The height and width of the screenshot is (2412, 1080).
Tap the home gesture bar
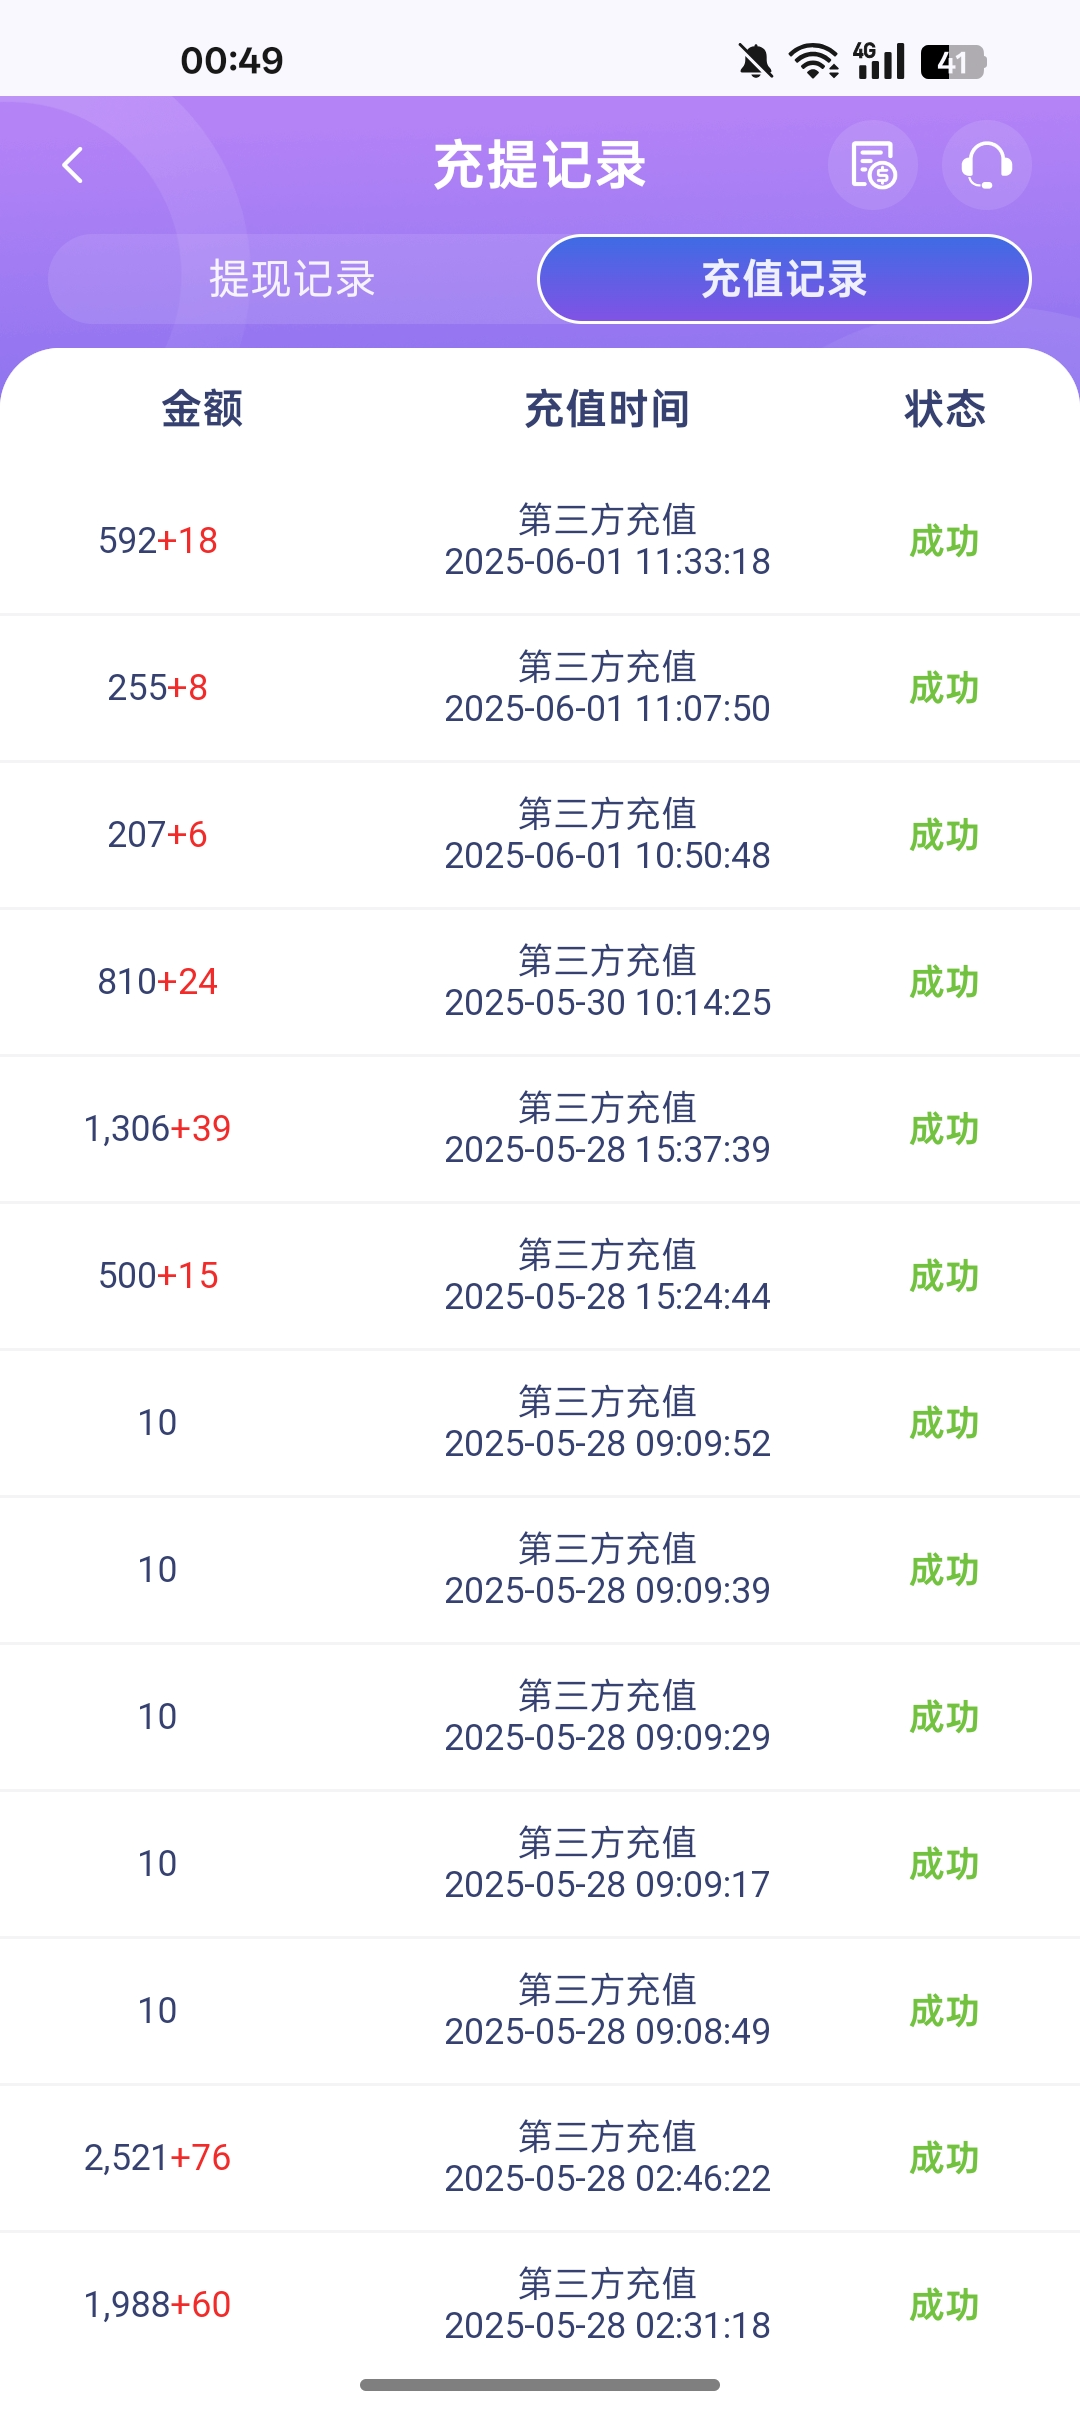(540, 2385)
